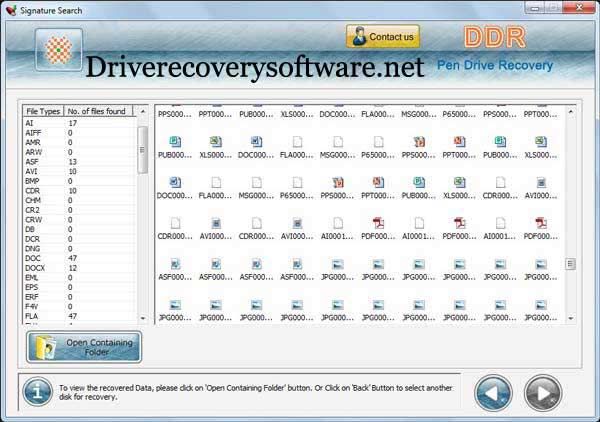Select the first JPG000 icon in the bottom row
This screenshot has height=422, width=600.
pyautogui.click(x=175, y=305)
